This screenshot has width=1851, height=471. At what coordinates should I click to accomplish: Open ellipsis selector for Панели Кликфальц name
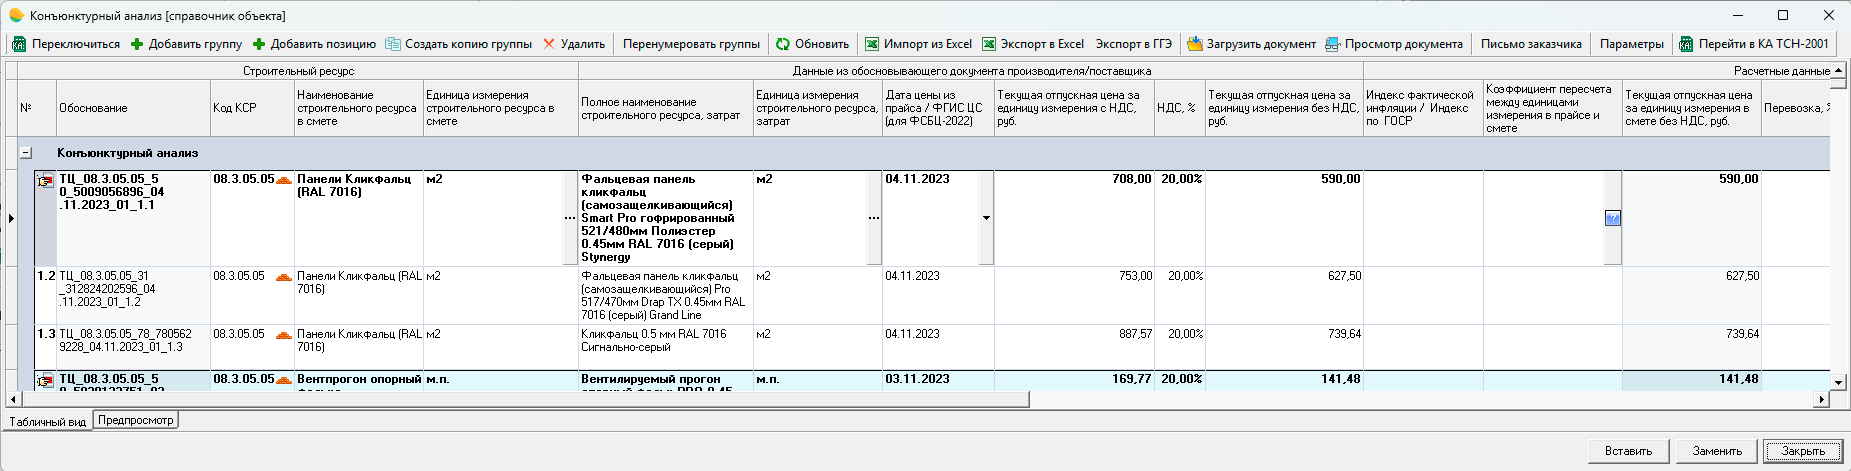(x=570, y=218)
